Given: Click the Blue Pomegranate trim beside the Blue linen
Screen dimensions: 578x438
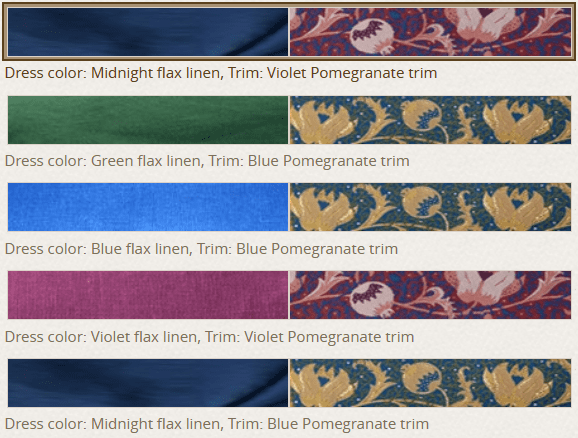Looking at the screenshot, I should pos(430,207).
